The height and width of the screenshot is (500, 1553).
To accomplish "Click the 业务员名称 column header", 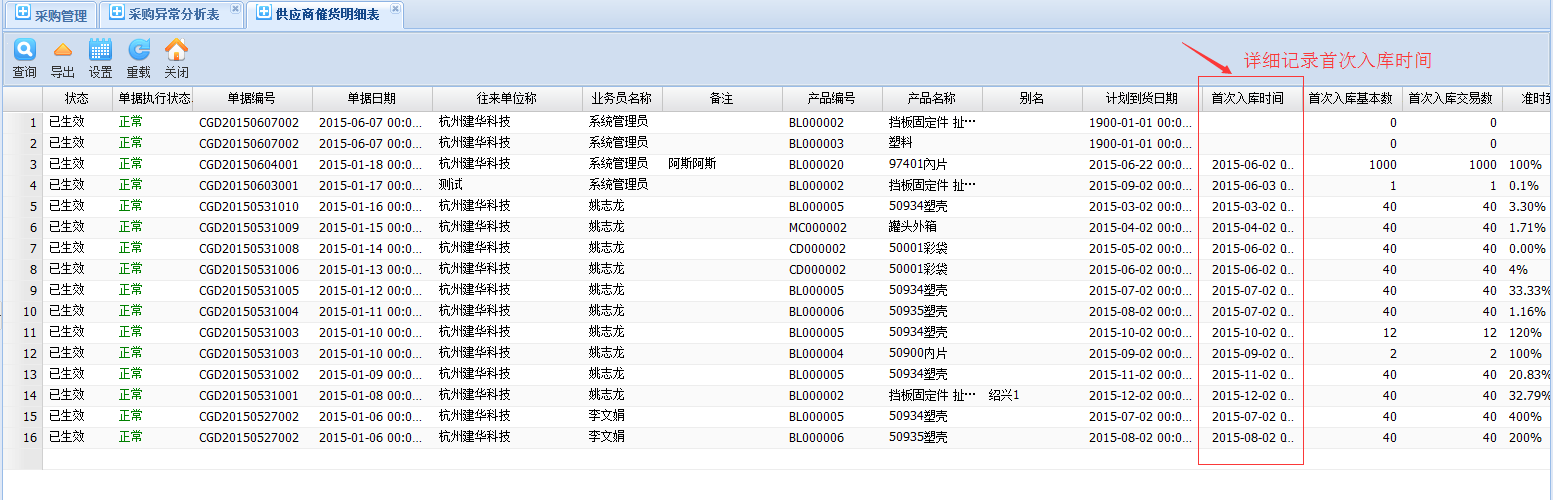I will point(621,99).
